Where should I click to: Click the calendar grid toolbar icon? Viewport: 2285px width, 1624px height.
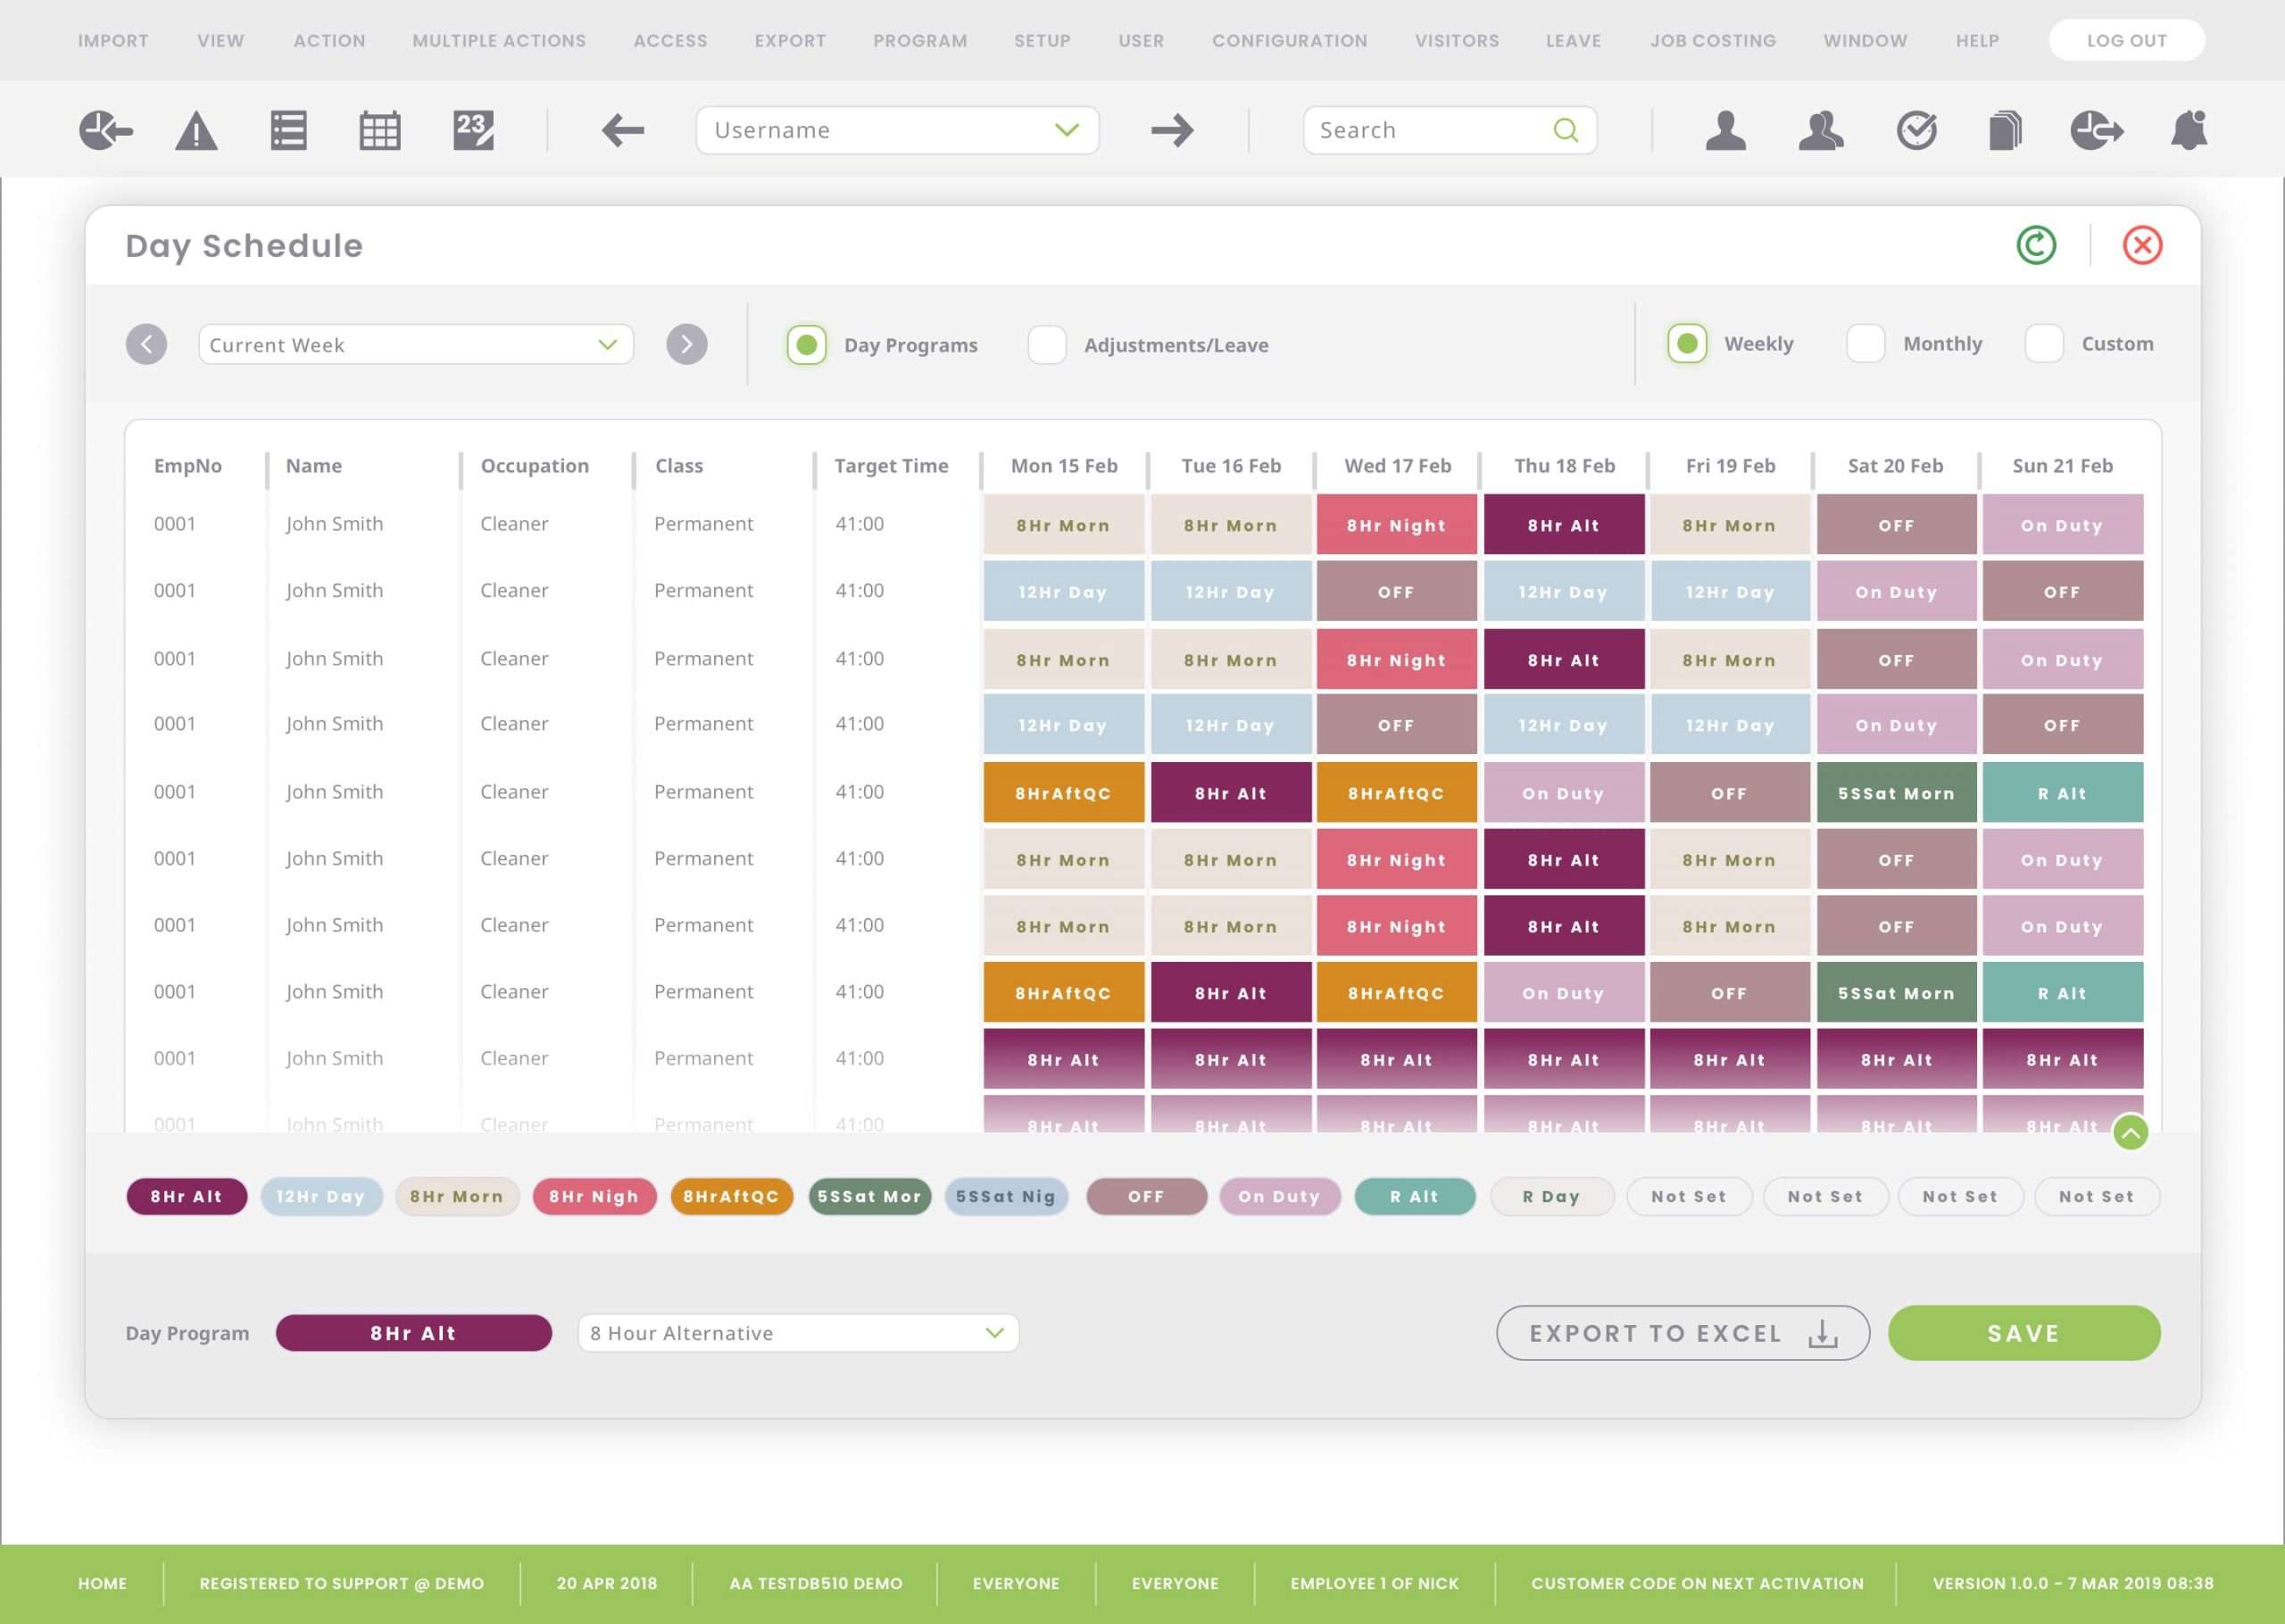pyautogui.click(x=380, y=131)
